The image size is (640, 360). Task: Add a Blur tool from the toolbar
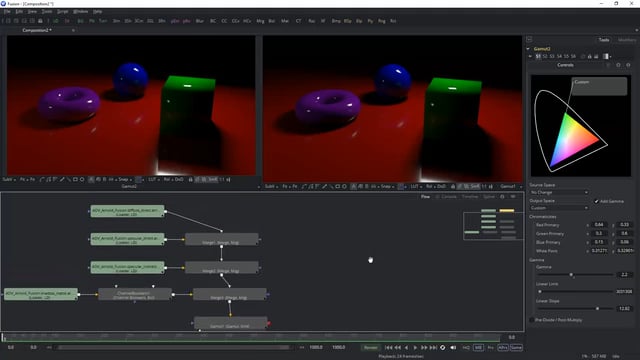coord(200,21)
